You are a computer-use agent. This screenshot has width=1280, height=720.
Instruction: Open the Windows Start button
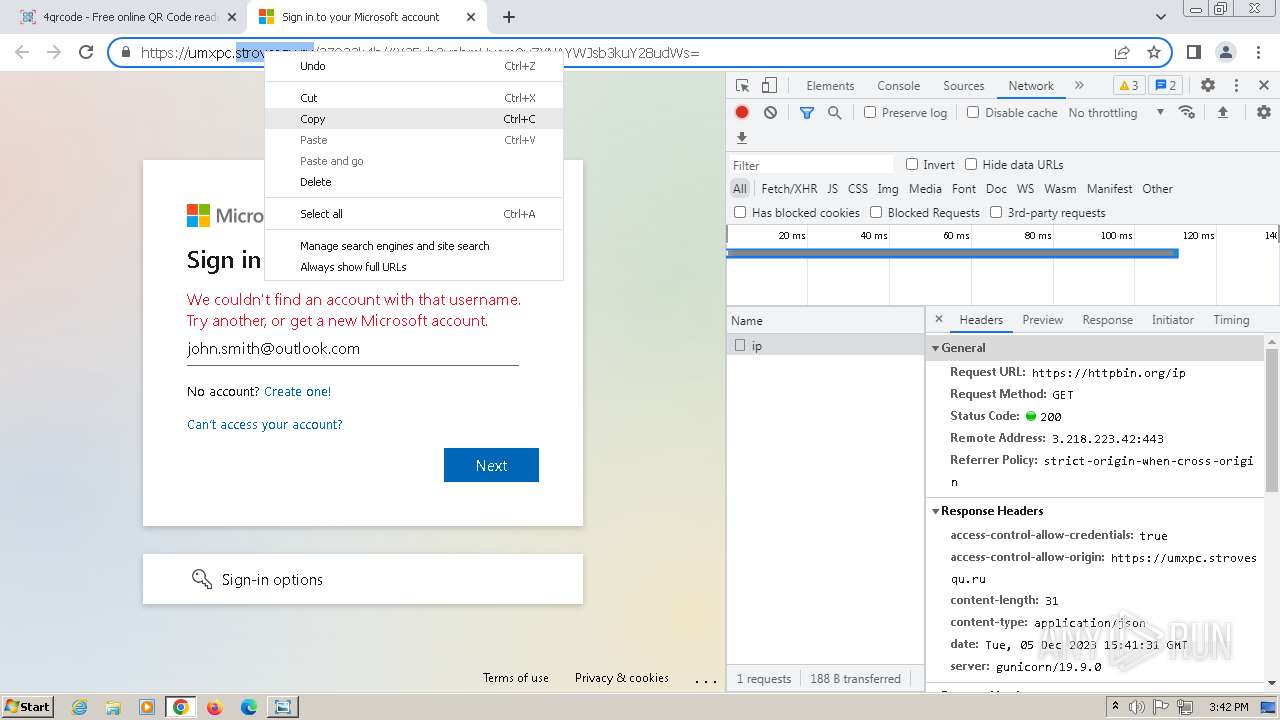(28, 707)
